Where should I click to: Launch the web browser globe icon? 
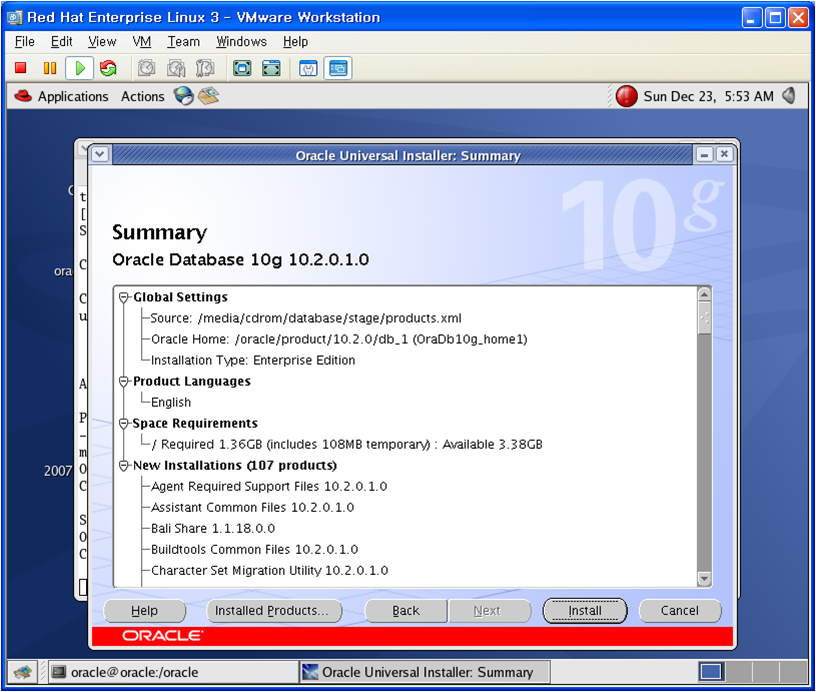183,96
